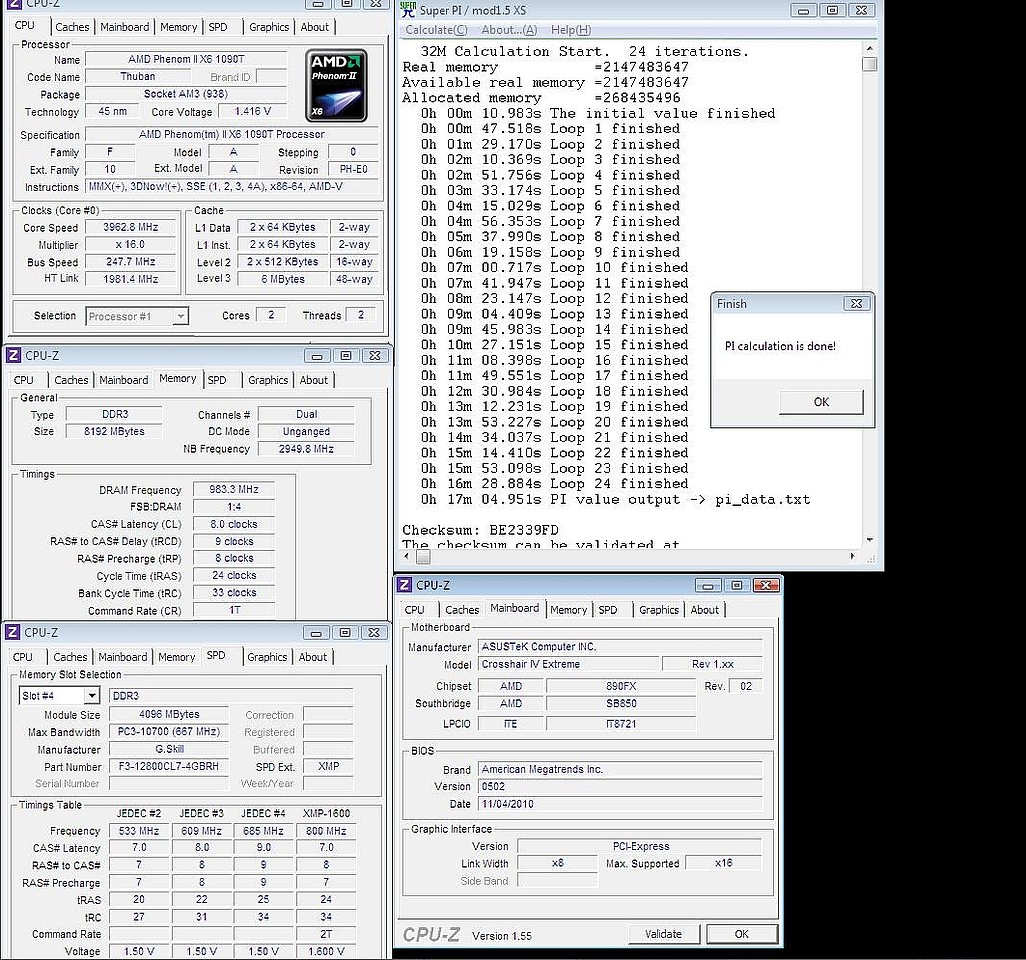Viewport: 1026px width, 960px height.
Task: Expand the Slot #4 memory slot dropdown
Action: pos(92,696)
